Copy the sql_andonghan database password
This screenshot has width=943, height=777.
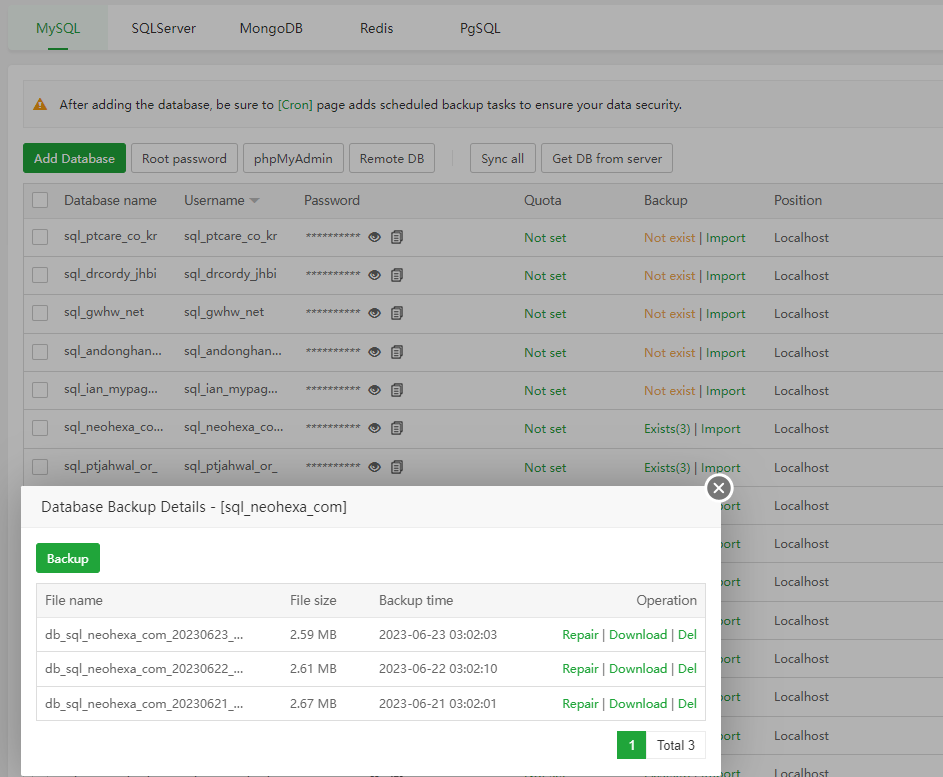(x=397, y=353)
